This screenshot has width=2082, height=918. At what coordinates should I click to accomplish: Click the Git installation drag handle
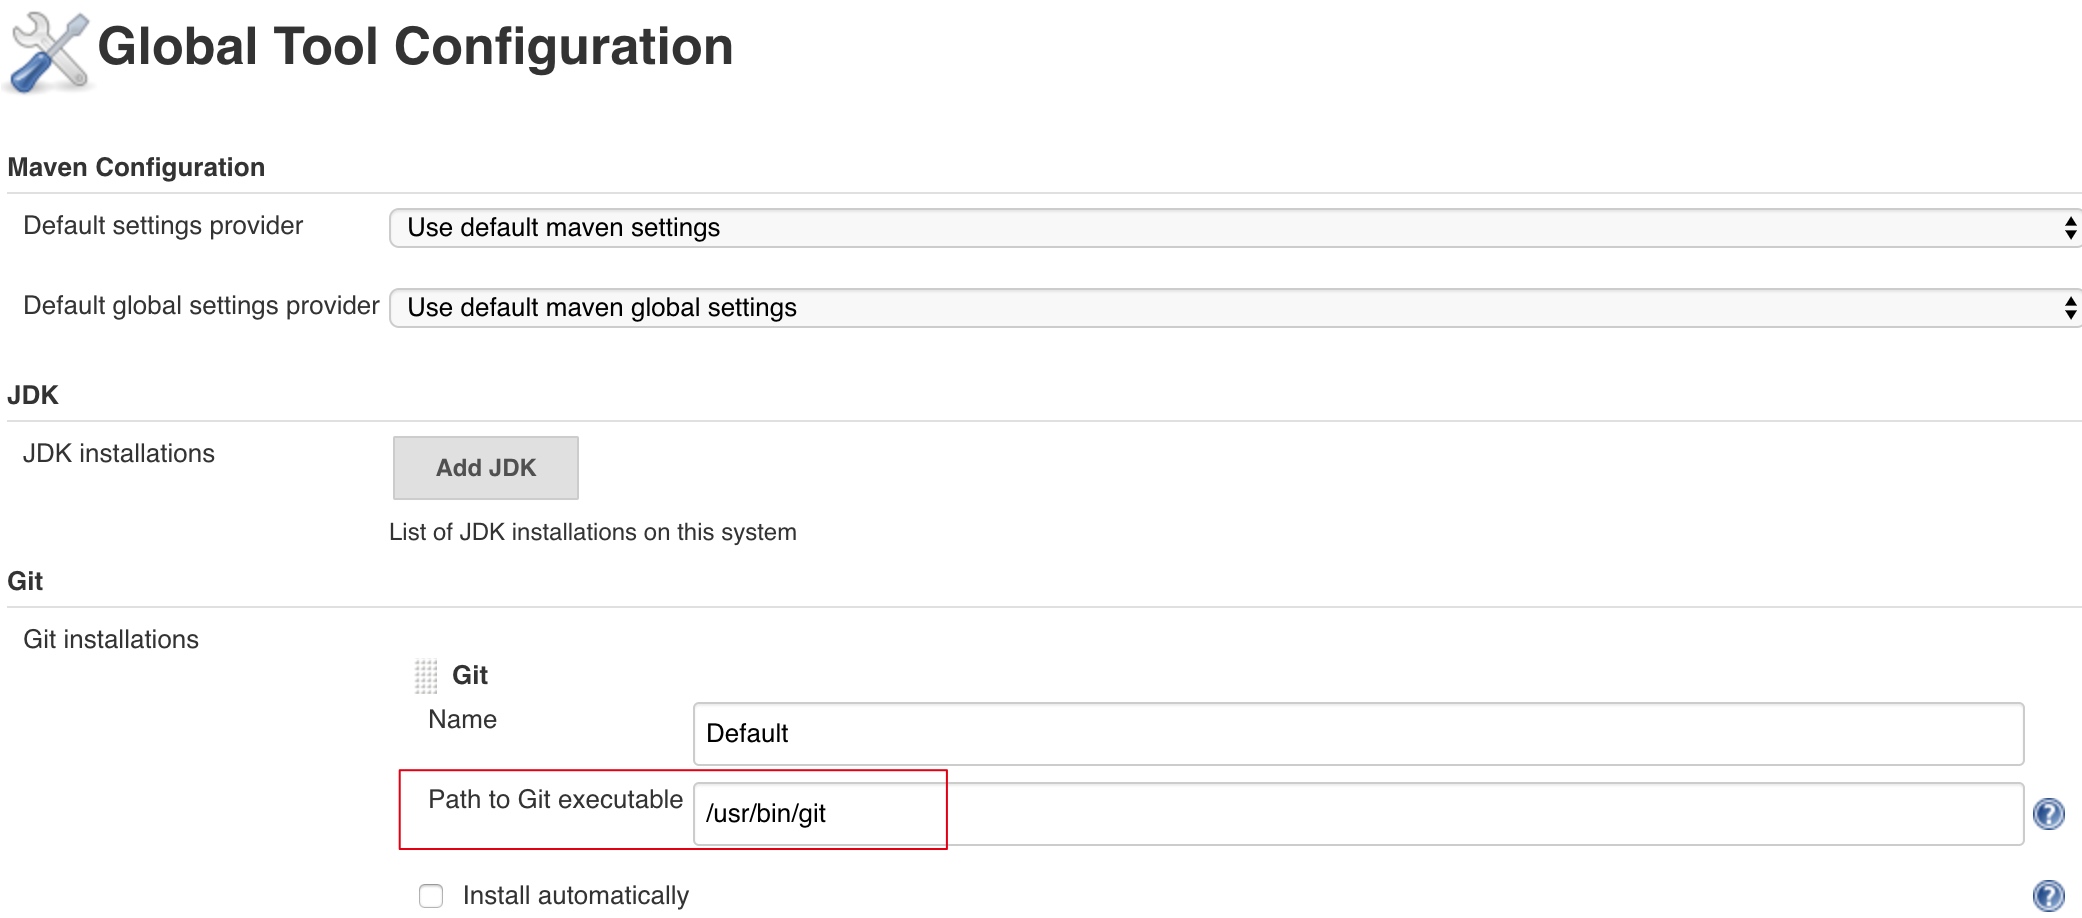[426, 677]
